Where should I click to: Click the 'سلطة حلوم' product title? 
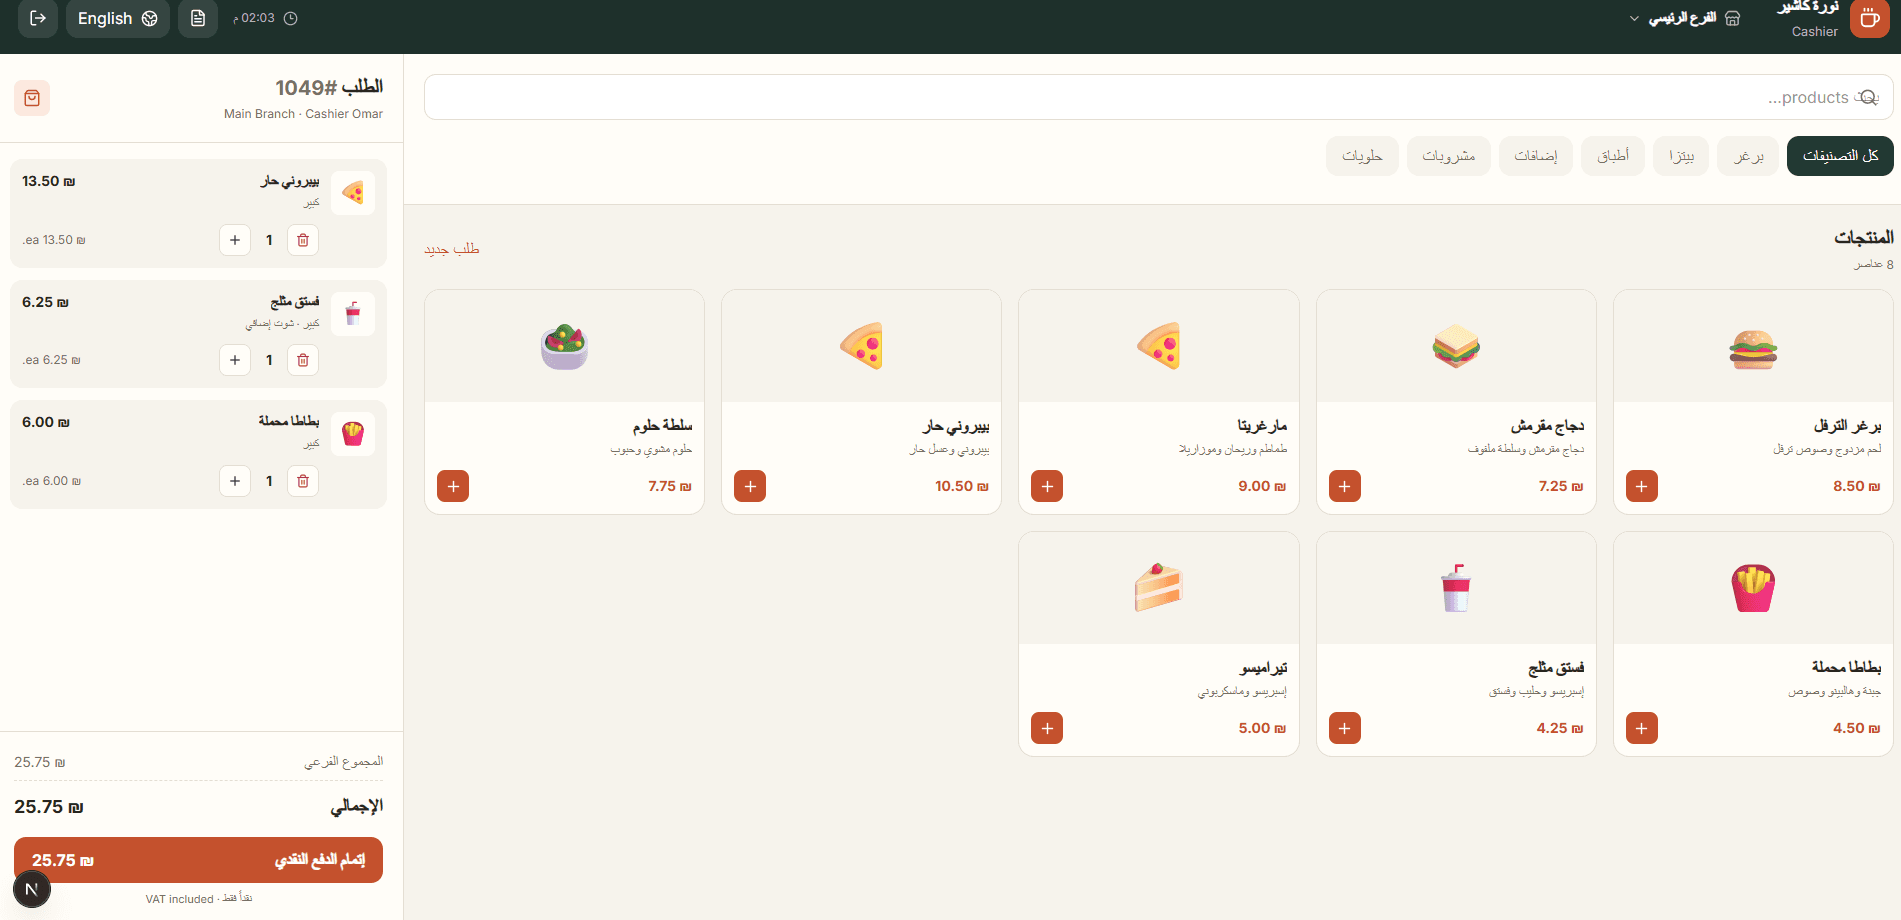point(662,426)
